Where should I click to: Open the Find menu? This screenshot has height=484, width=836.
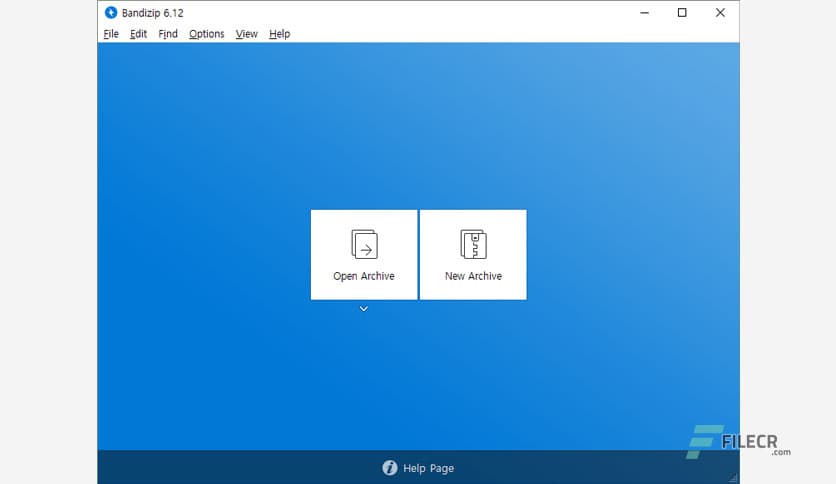168,34
